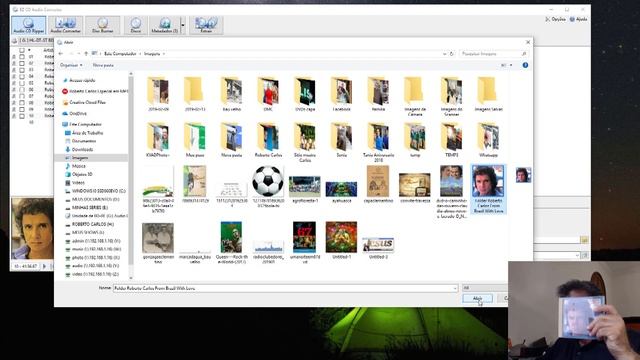Screen dimensions: 640x360
Task: Expand the Organizar dropdown menu
Action: click(x=71, y=65)
